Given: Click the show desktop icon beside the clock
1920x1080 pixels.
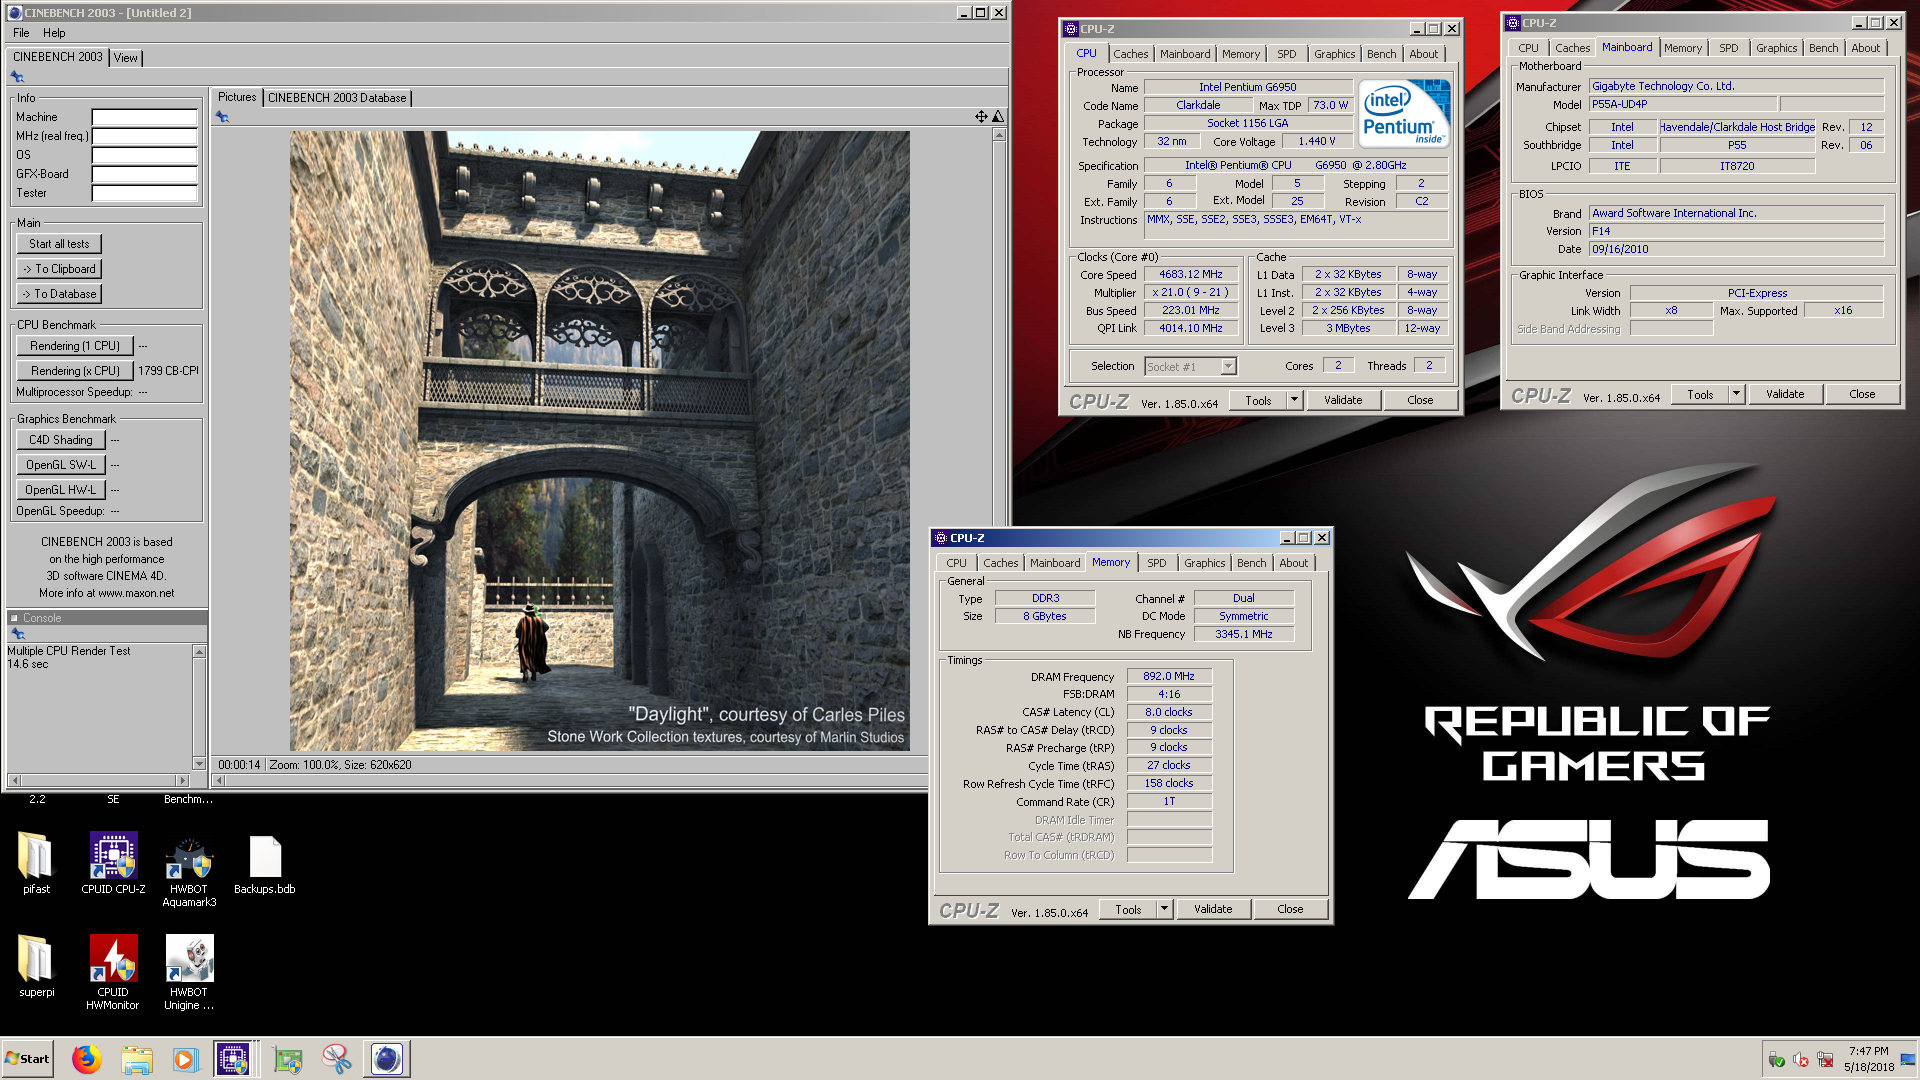Looking at the screenshot, I should 1908,1059.
